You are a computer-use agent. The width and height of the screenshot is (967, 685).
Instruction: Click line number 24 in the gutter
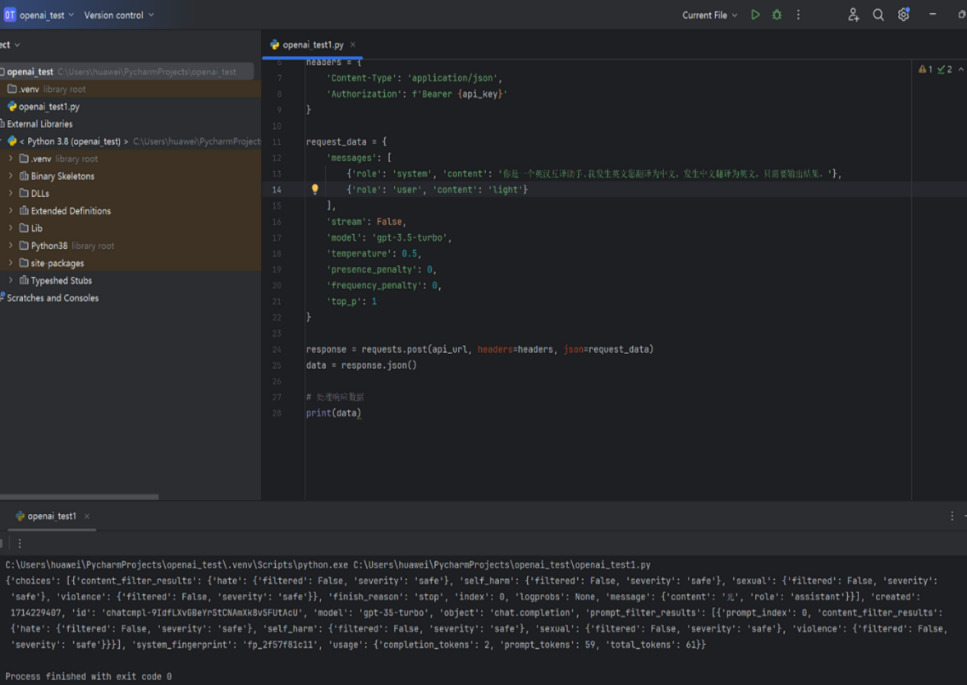pos(276,349)
